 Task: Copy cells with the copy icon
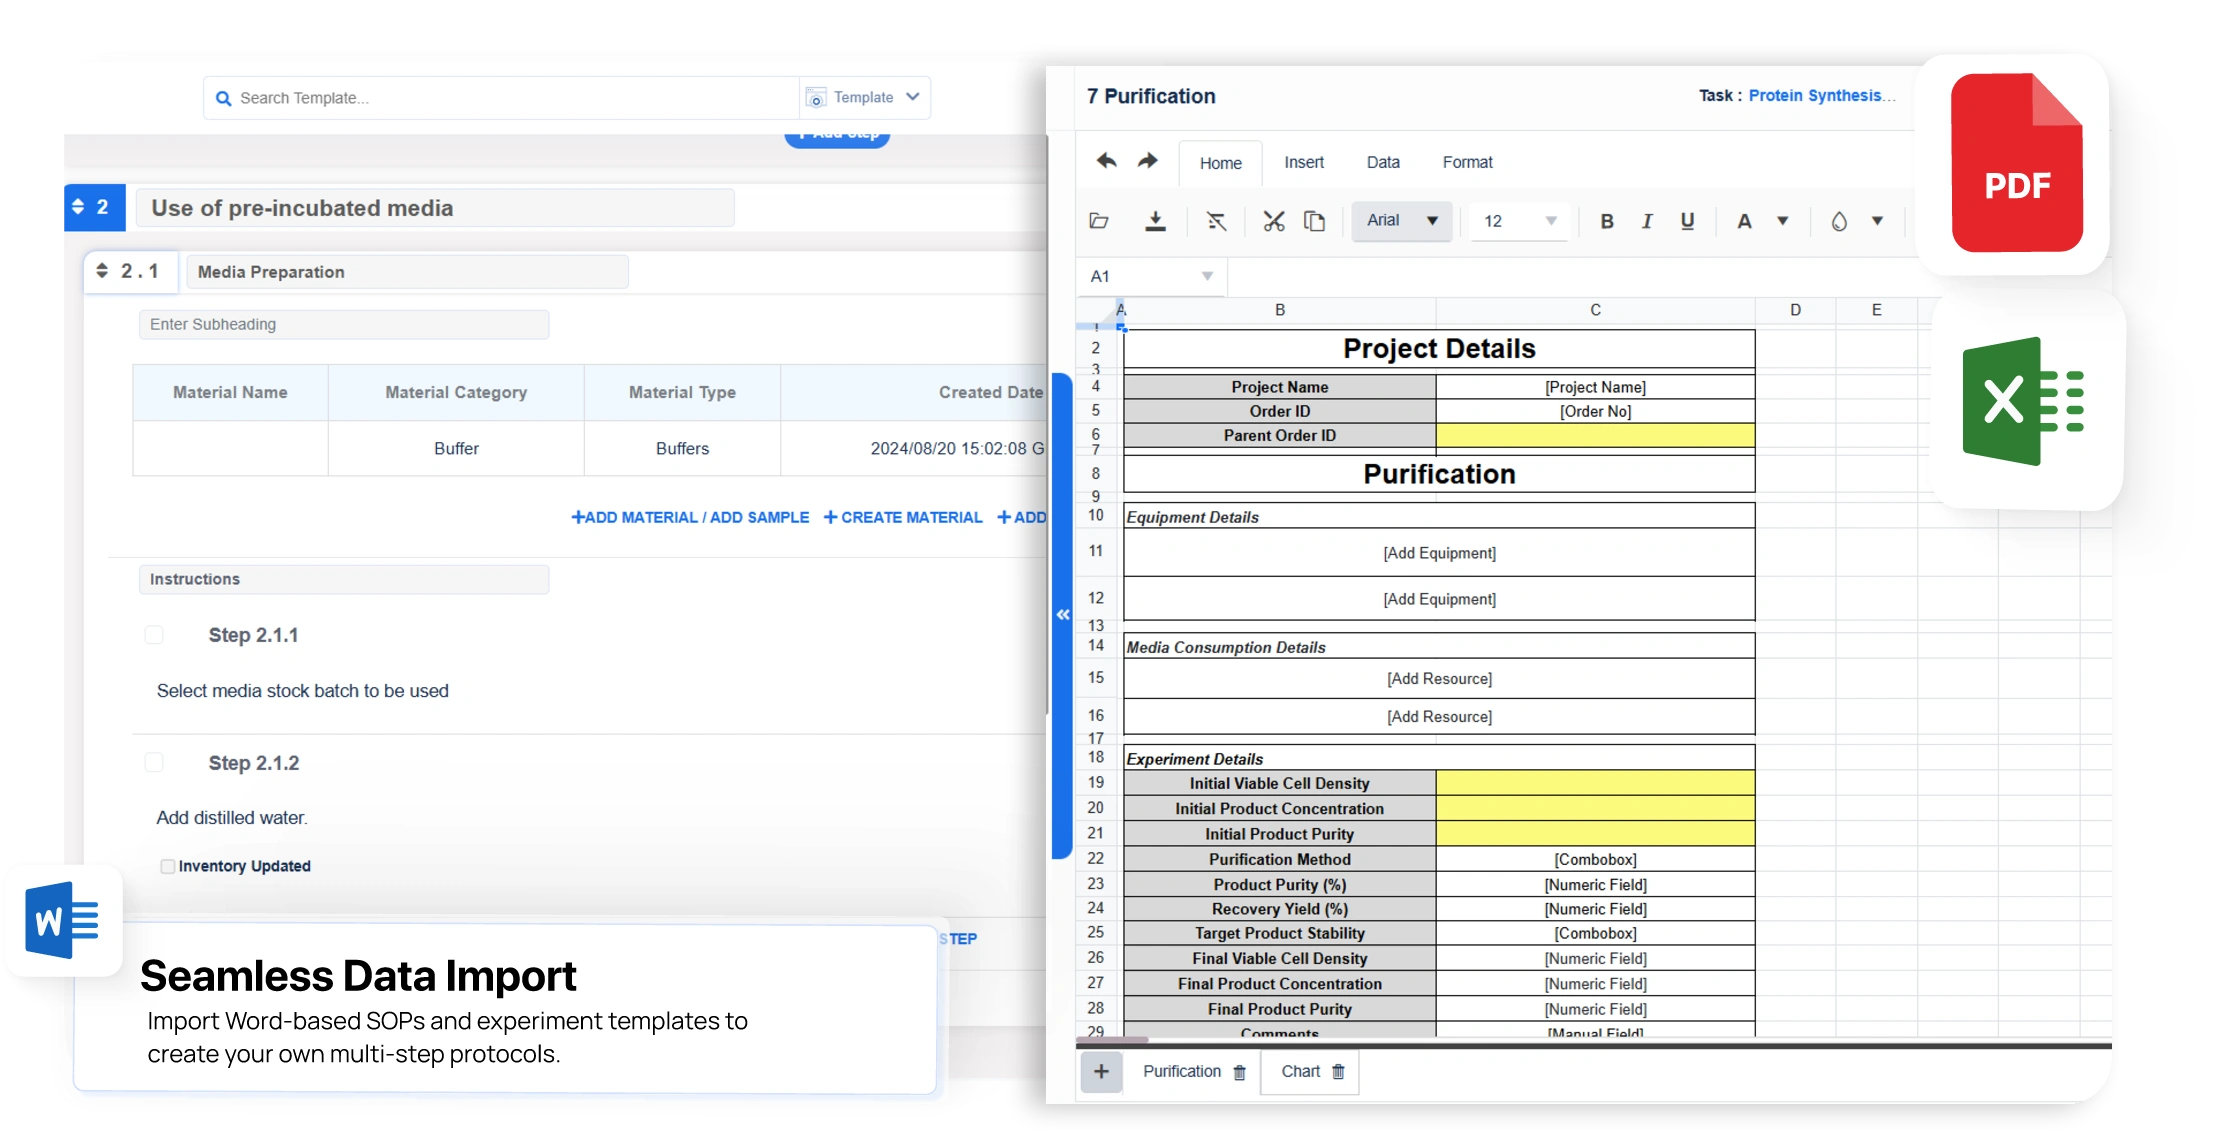[x=1315, y=221]
